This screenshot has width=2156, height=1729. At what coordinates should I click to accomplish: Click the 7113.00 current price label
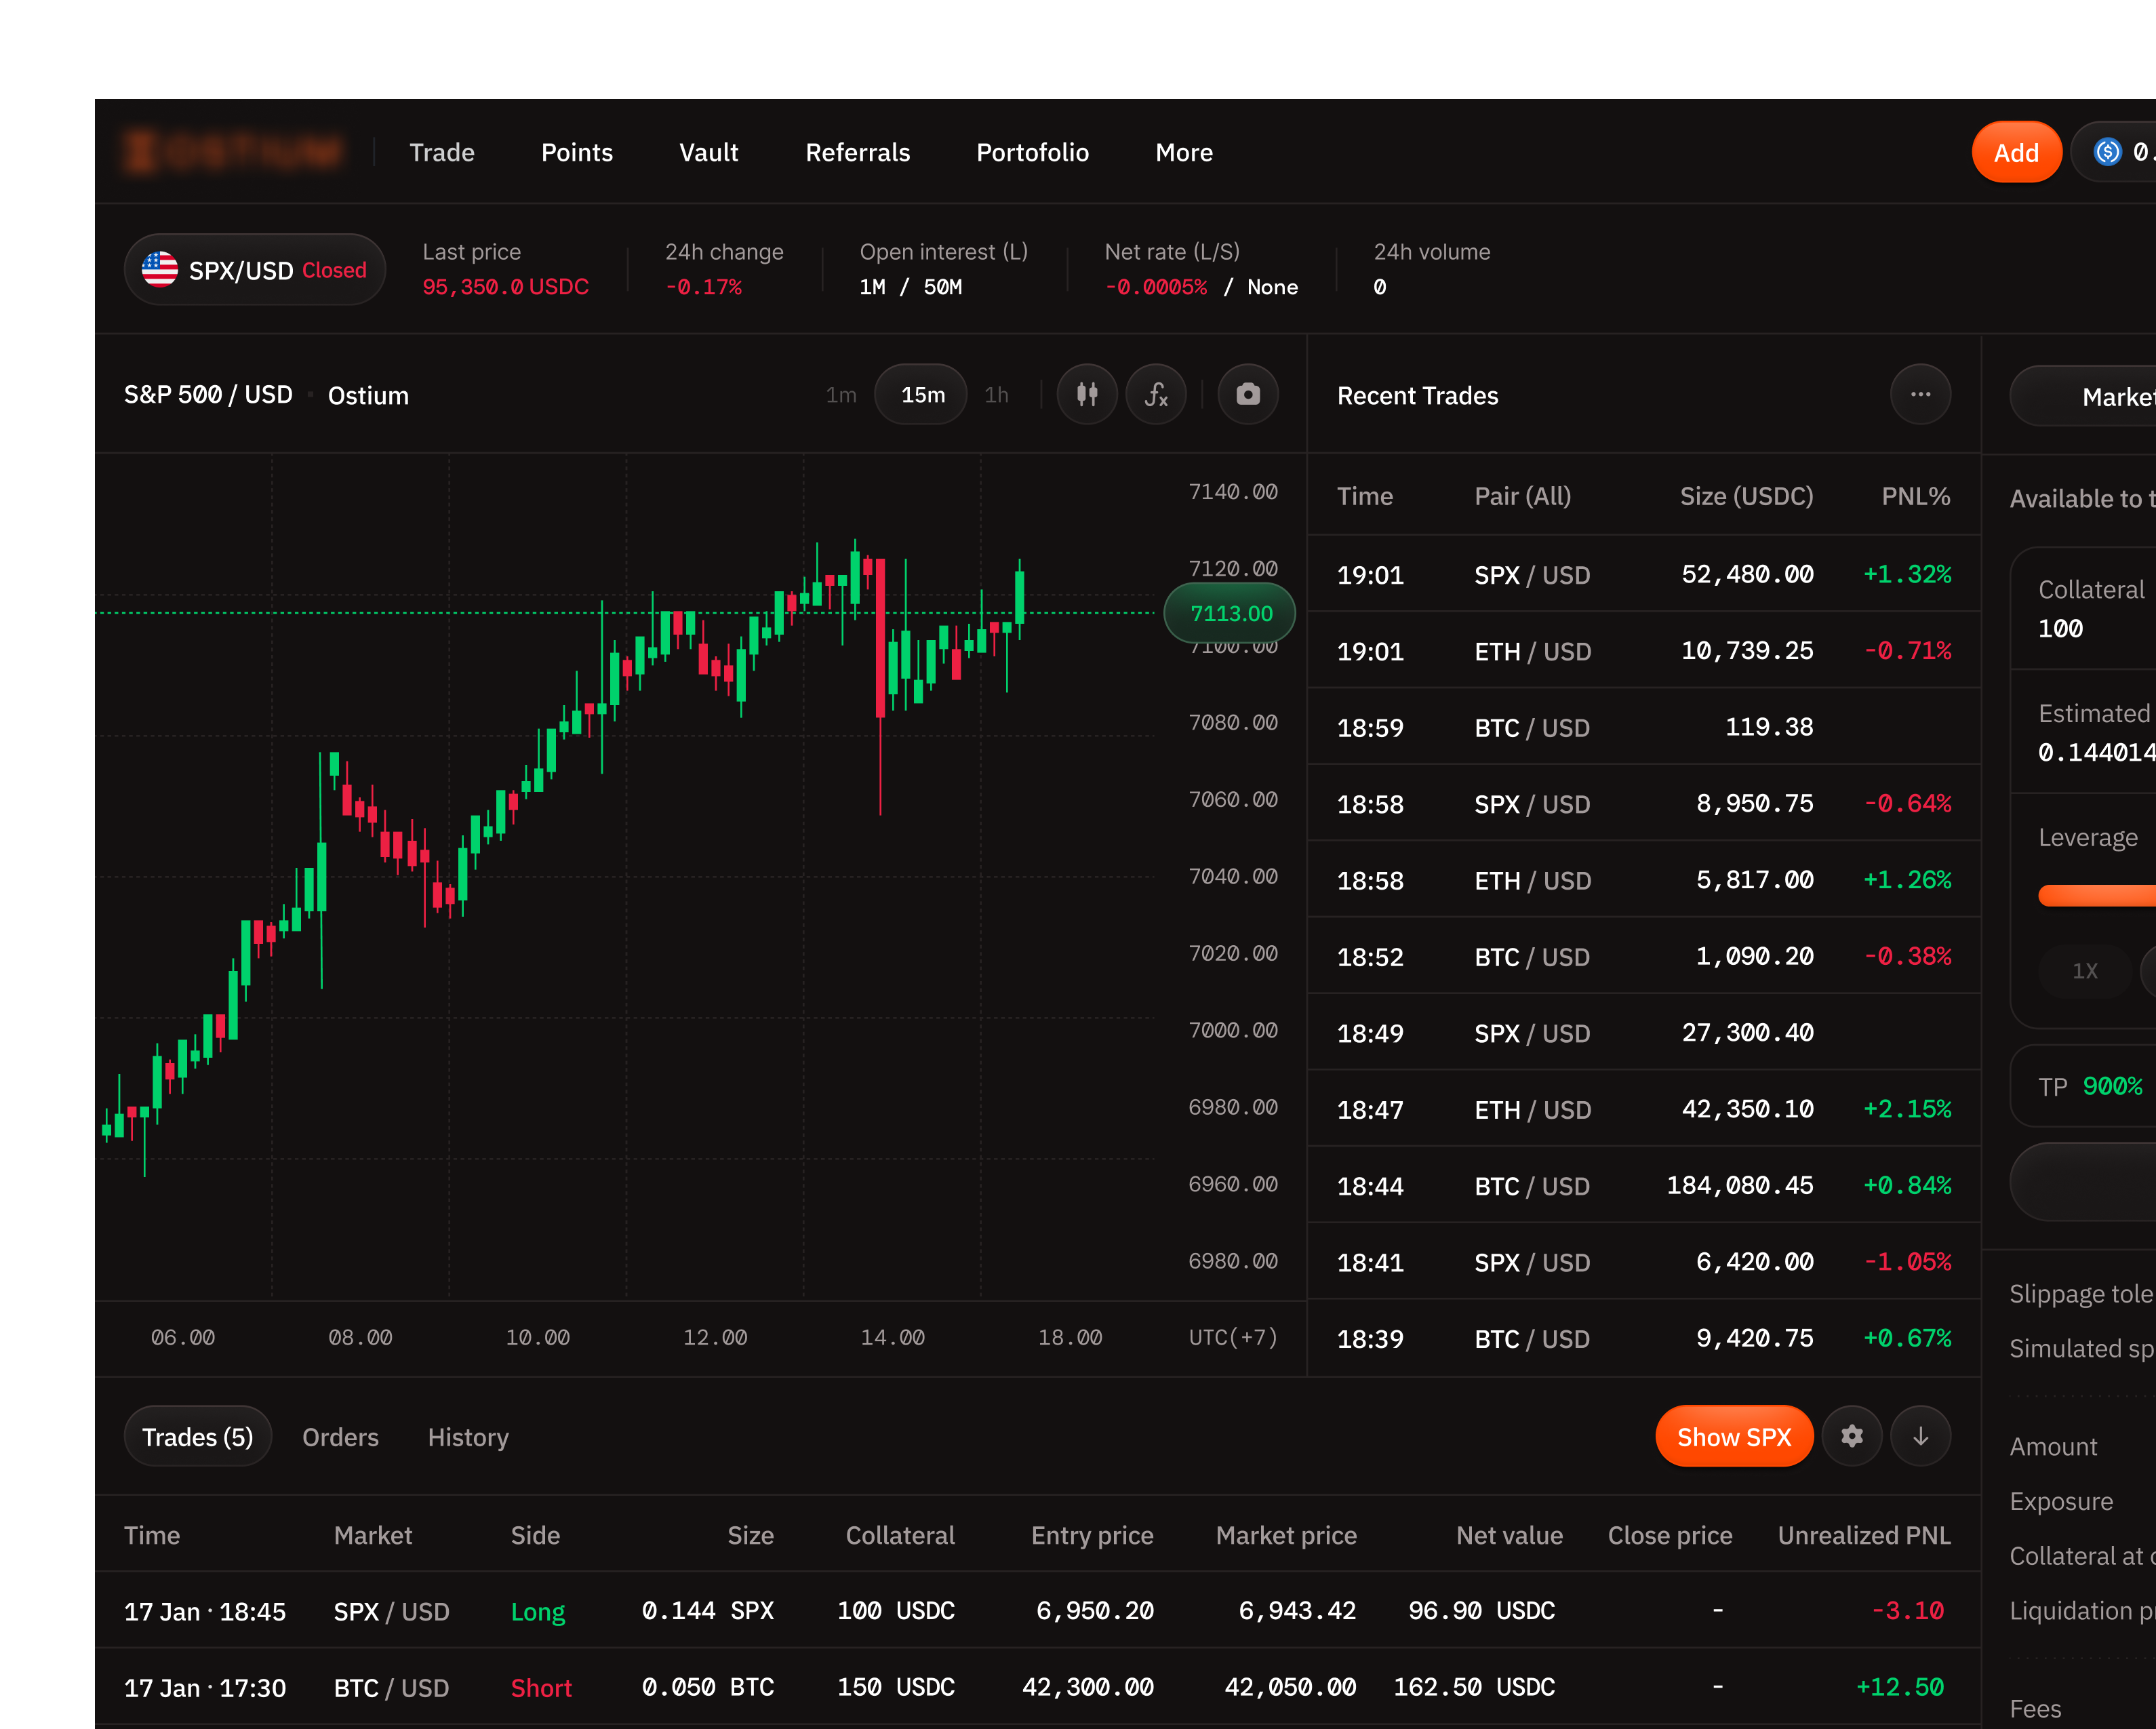1230,613
